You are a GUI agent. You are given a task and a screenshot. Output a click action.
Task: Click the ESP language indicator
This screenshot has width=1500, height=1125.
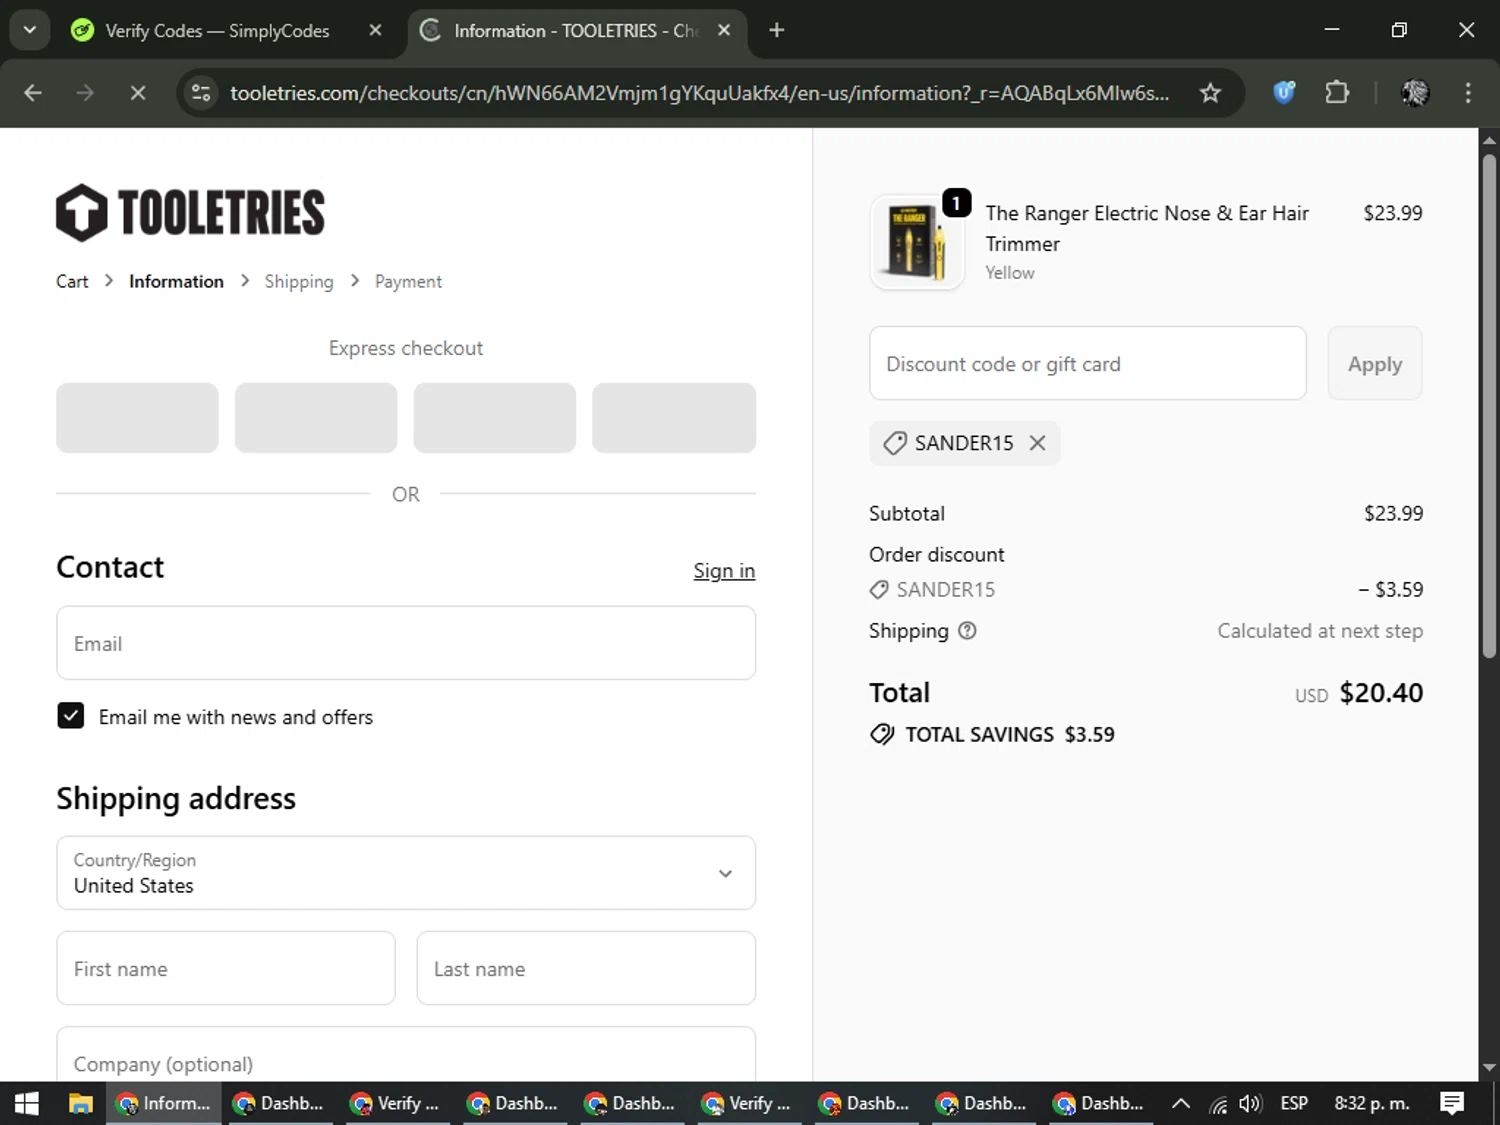1294,1103
